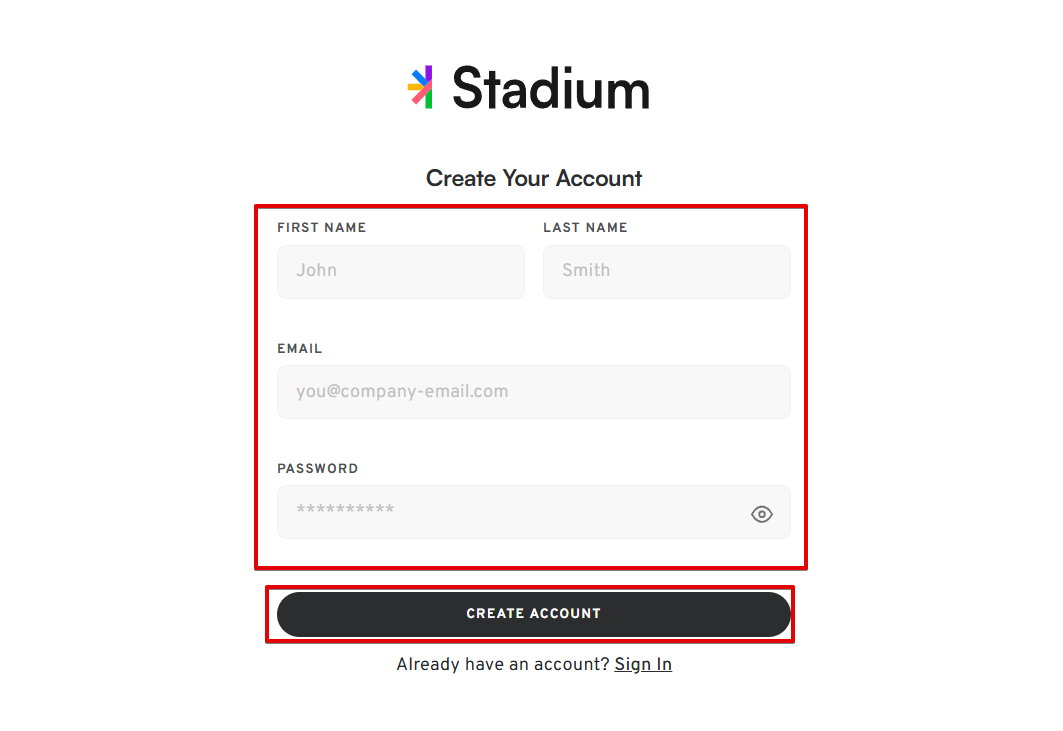The width and height of the screenshot is (1063, 731).
Task: Click the 'Smith' placeholder text
Action: pyautogui.click(x=586, y=271)
